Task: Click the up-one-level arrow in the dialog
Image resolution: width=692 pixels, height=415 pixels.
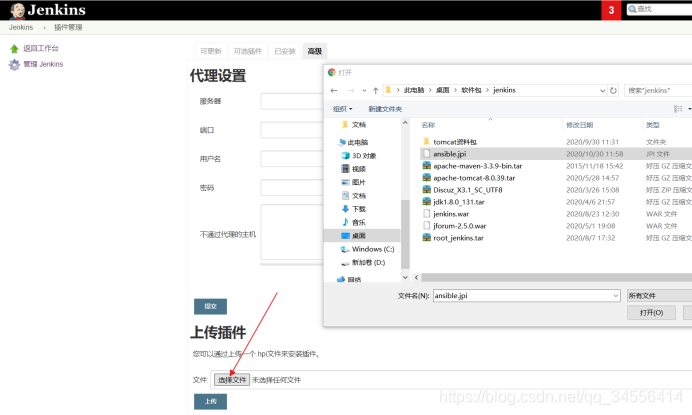Action: (x=375, y=91)
